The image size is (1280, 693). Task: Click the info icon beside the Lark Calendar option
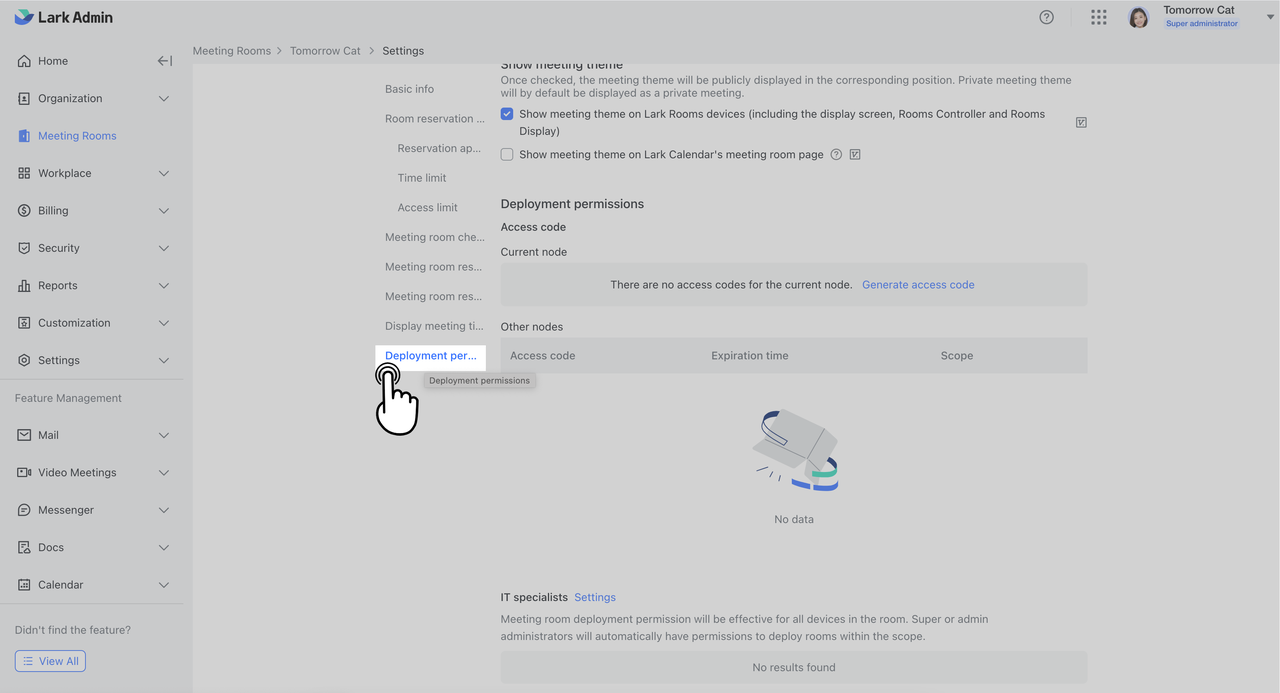[836, 155]
